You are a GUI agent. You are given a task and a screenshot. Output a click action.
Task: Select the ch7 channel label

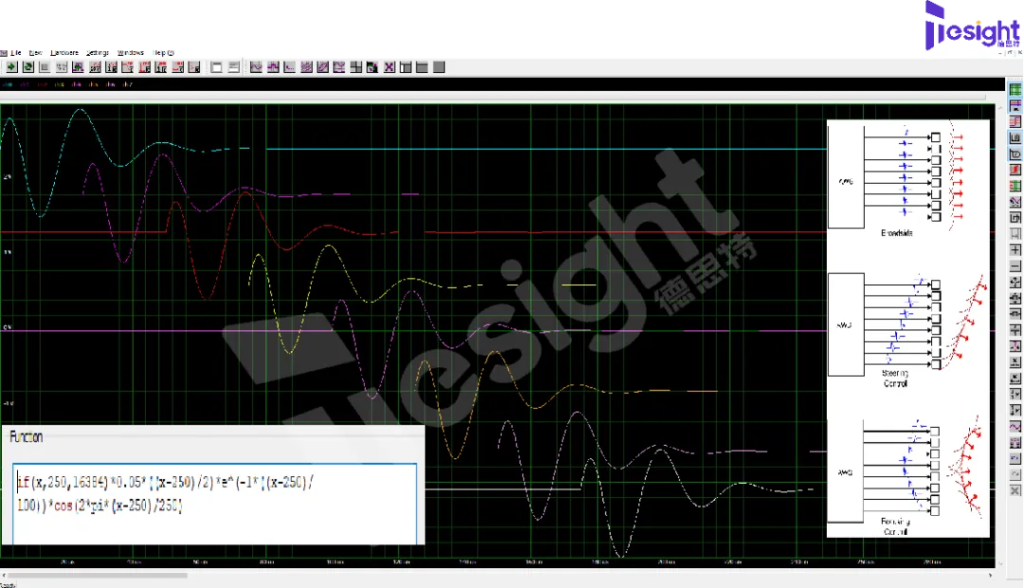(127, 84)
